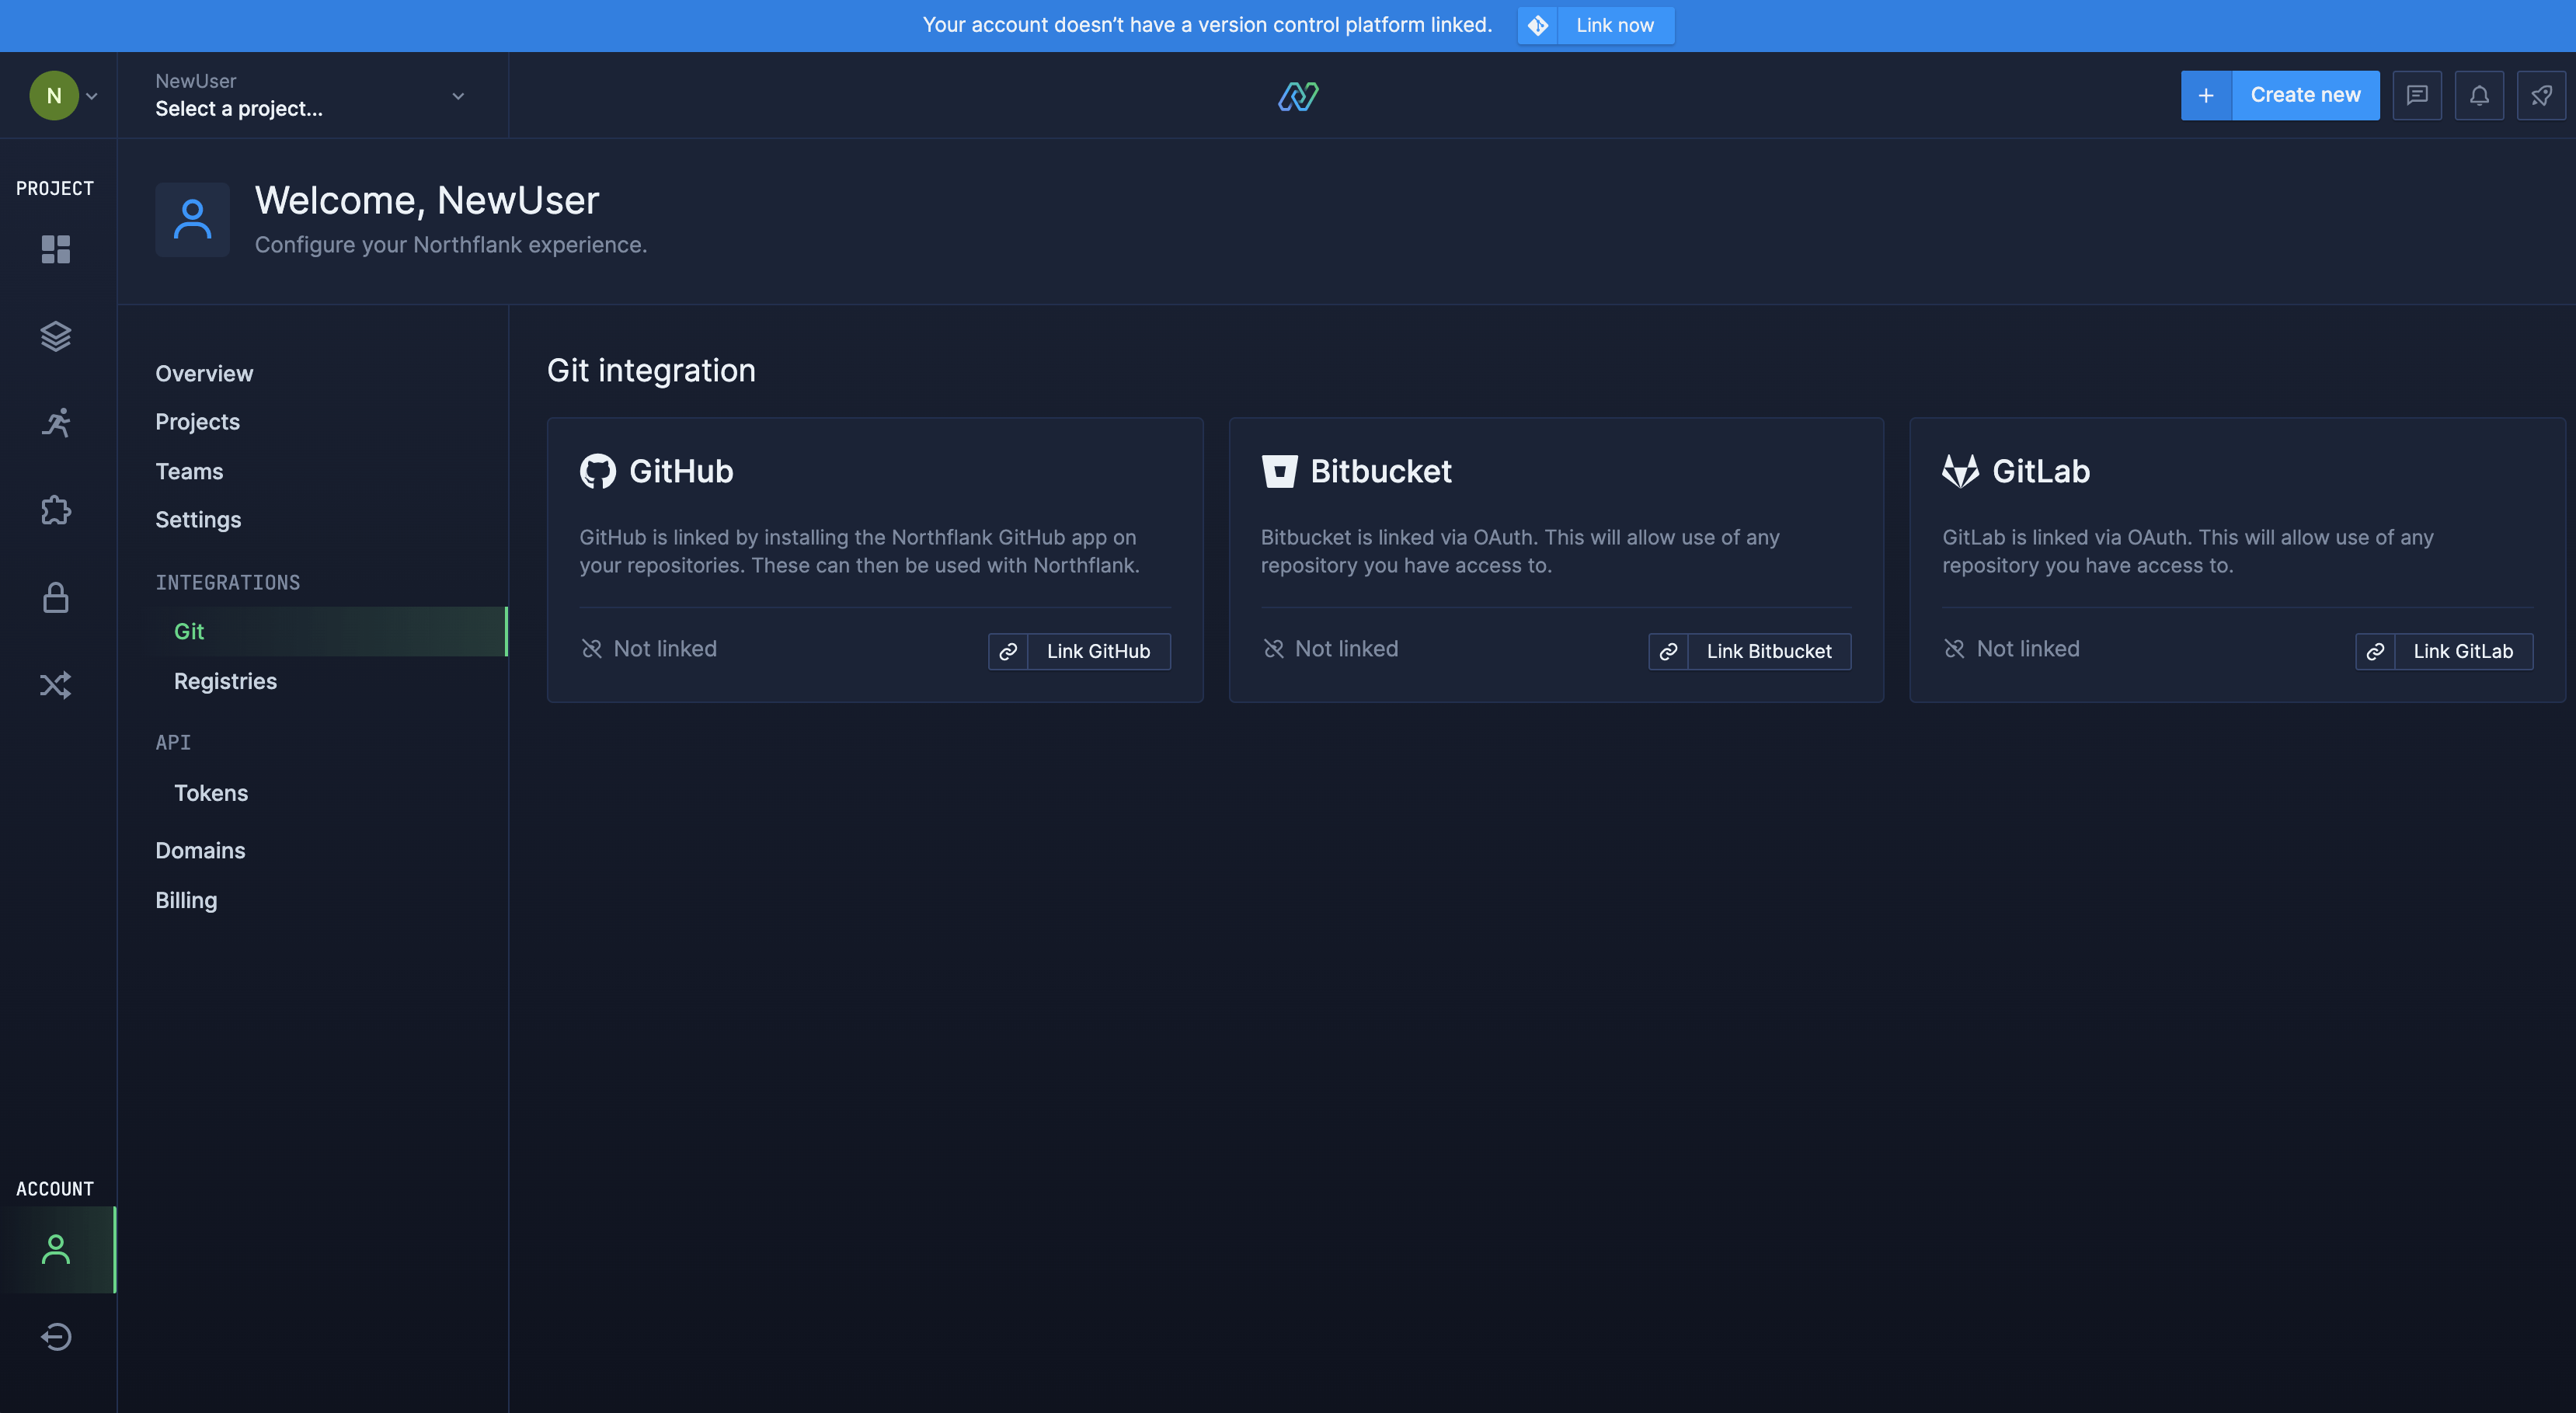This screenshot has height=1413, width=2576.
Task: Click the Northflank logo in header
Action: (1298, 96)
